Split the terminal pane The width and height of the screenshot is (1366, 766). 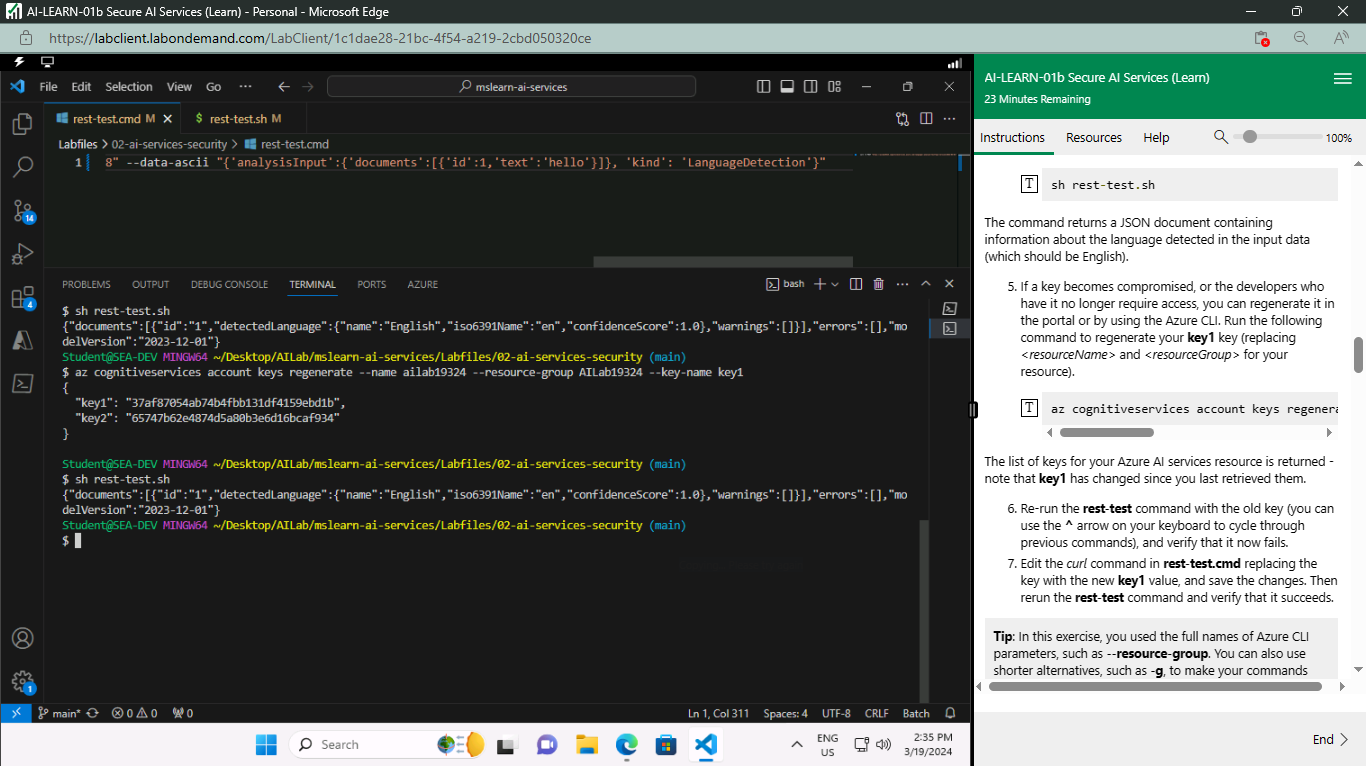click(856, 284)
